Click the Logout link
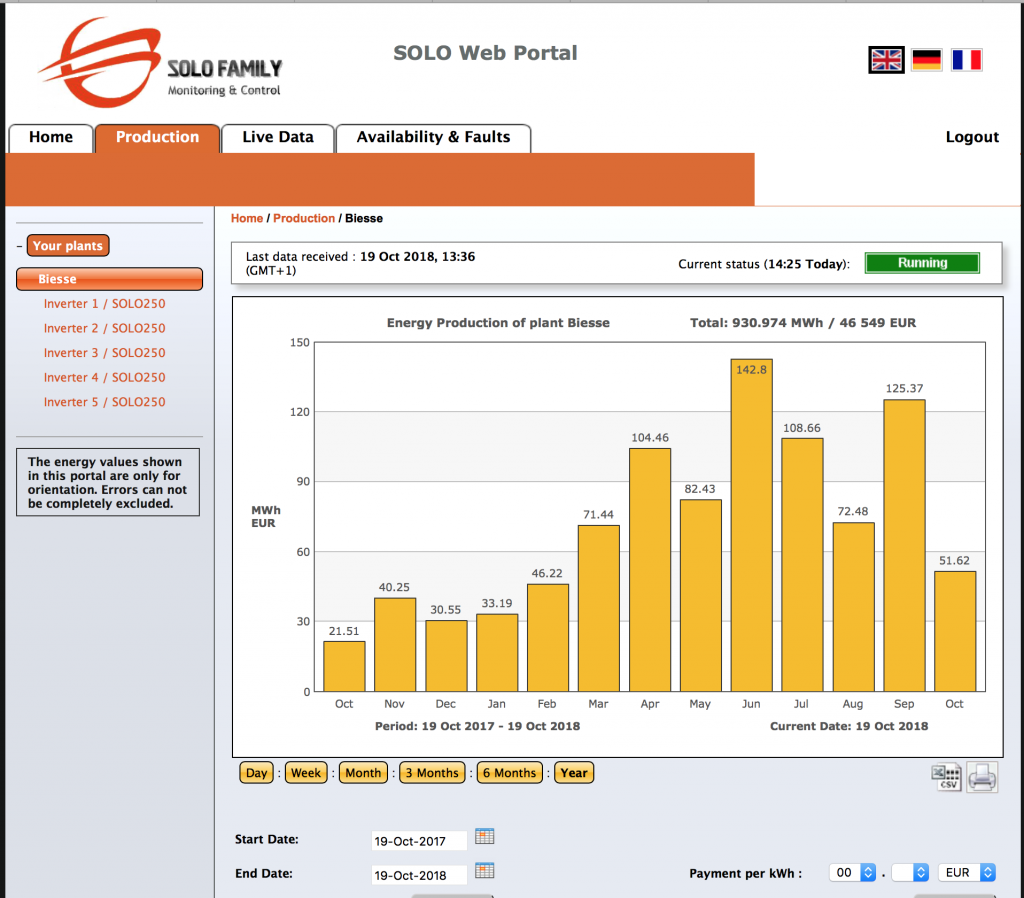This screenshot has height=898, width=1024. (x=972, y=137)
